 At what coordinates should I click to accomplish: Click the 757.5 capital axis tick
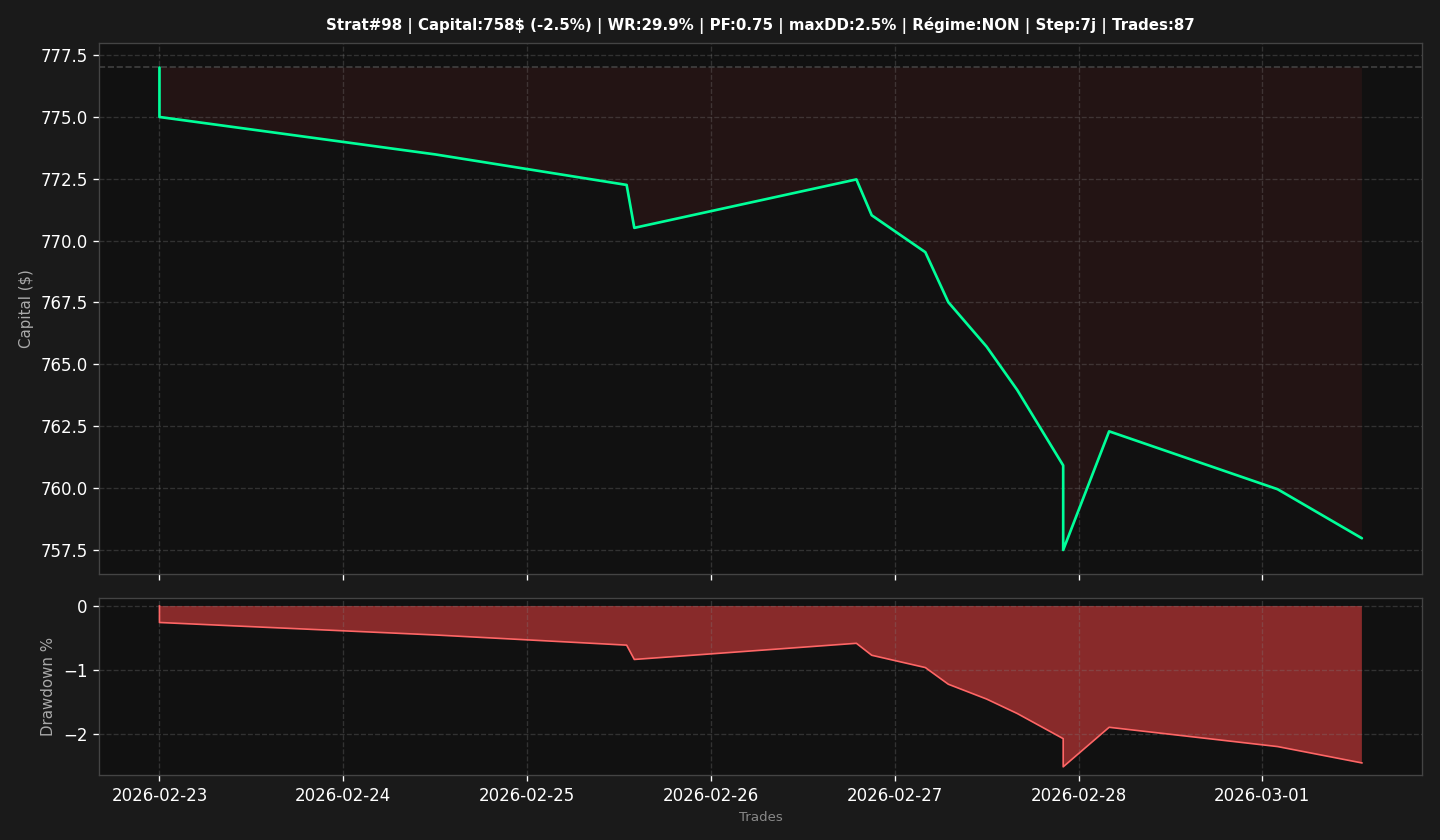pyautogui.click(x=64, y=551)
